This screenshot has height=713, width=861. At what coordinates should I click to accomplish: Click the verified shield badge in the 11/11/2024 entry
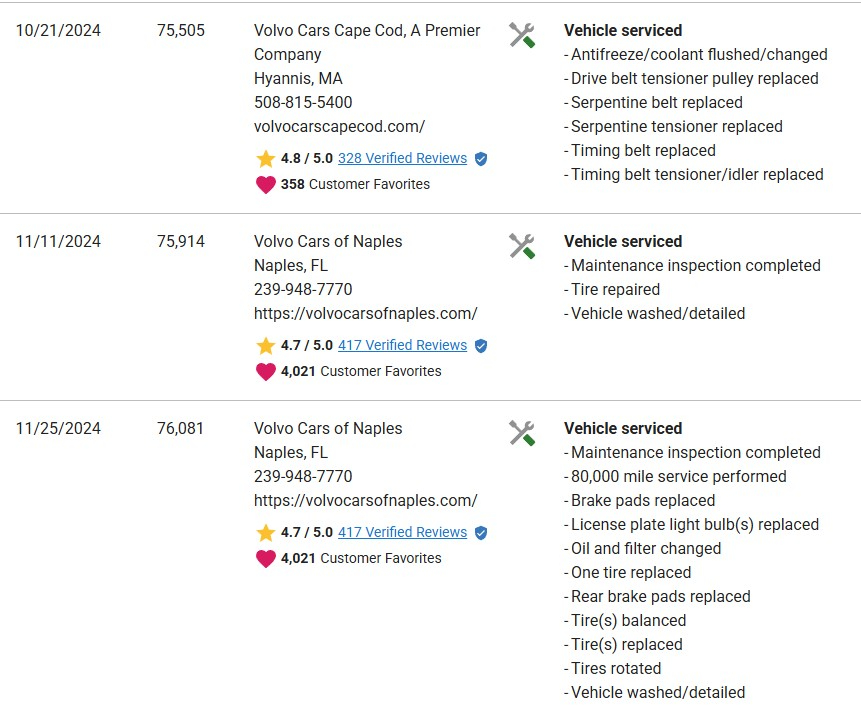(x=481, y=346)
